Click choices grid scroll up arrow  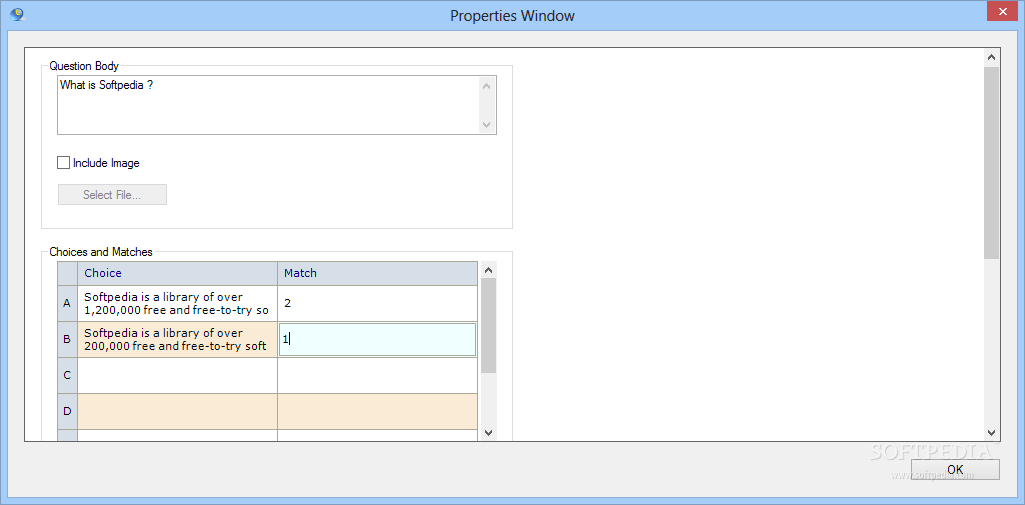pos(488,269)
